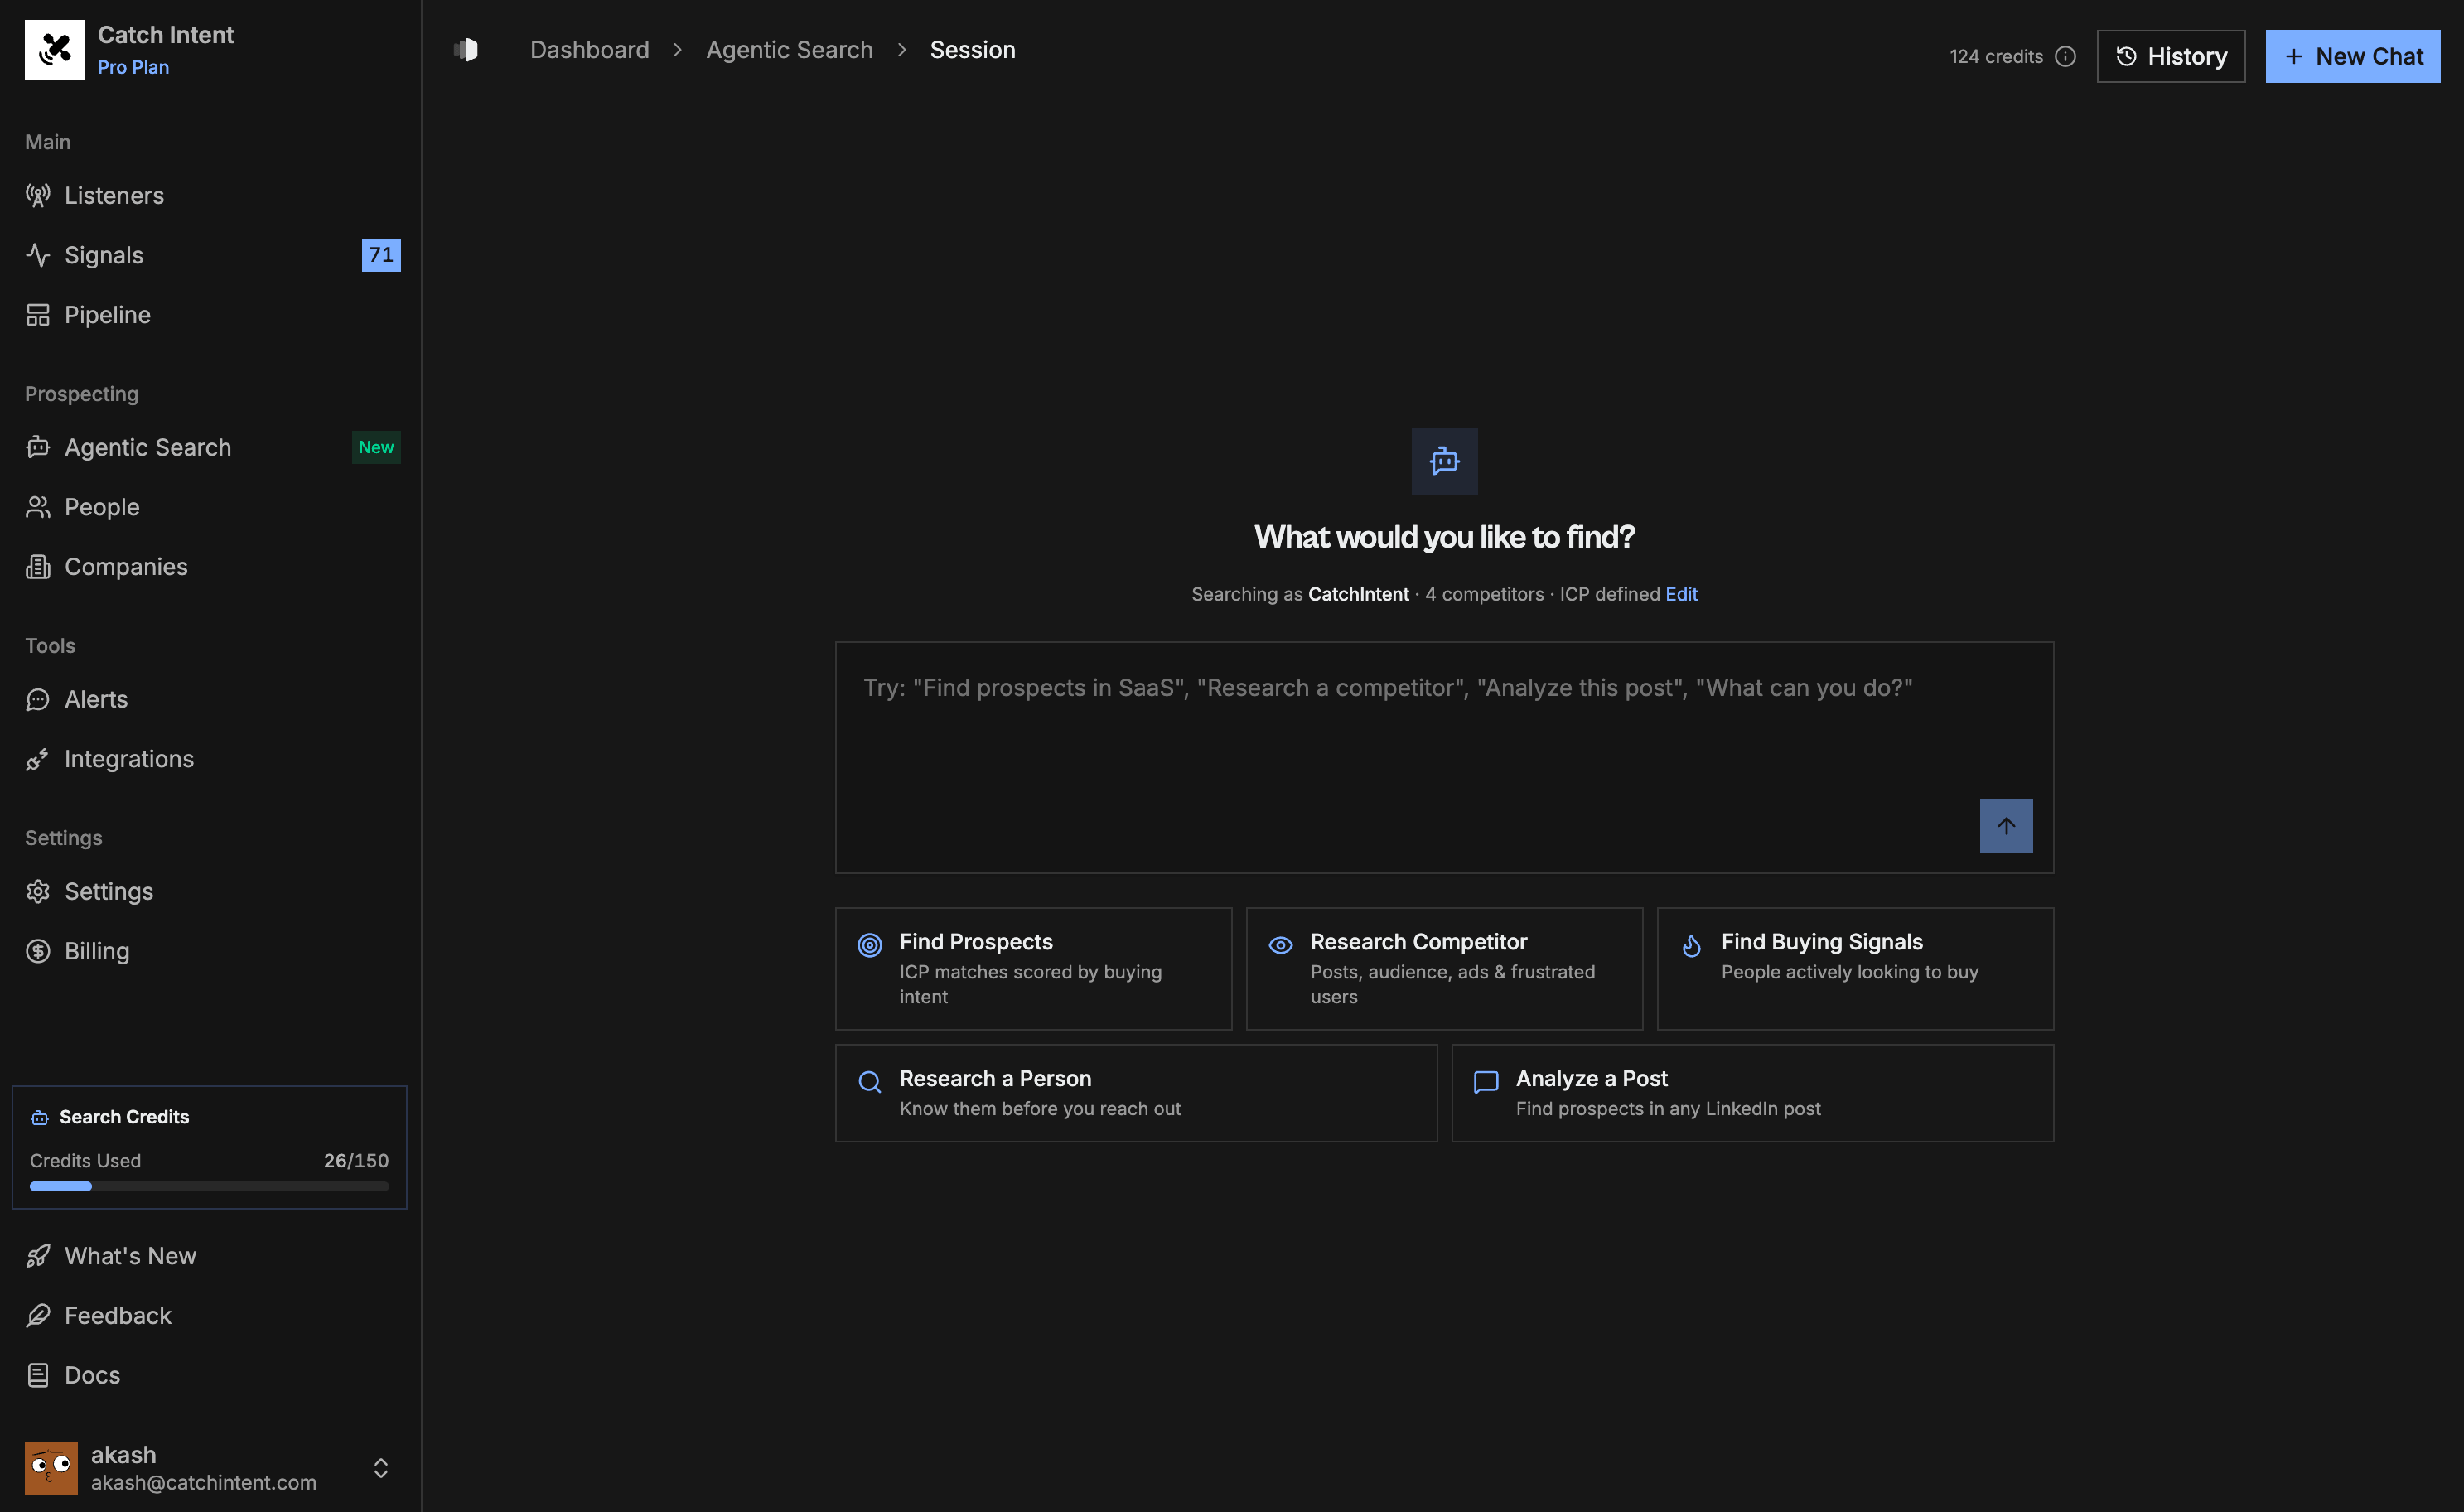Screen dimensions: 2464x1512
Task: Go to Agentic Search via breadcrumb
Action: point(789,49)
